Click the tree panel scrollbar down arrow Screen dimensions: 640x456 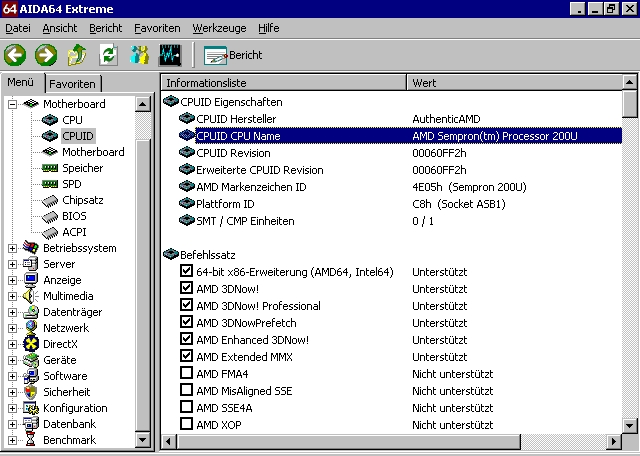coord(142,440)
